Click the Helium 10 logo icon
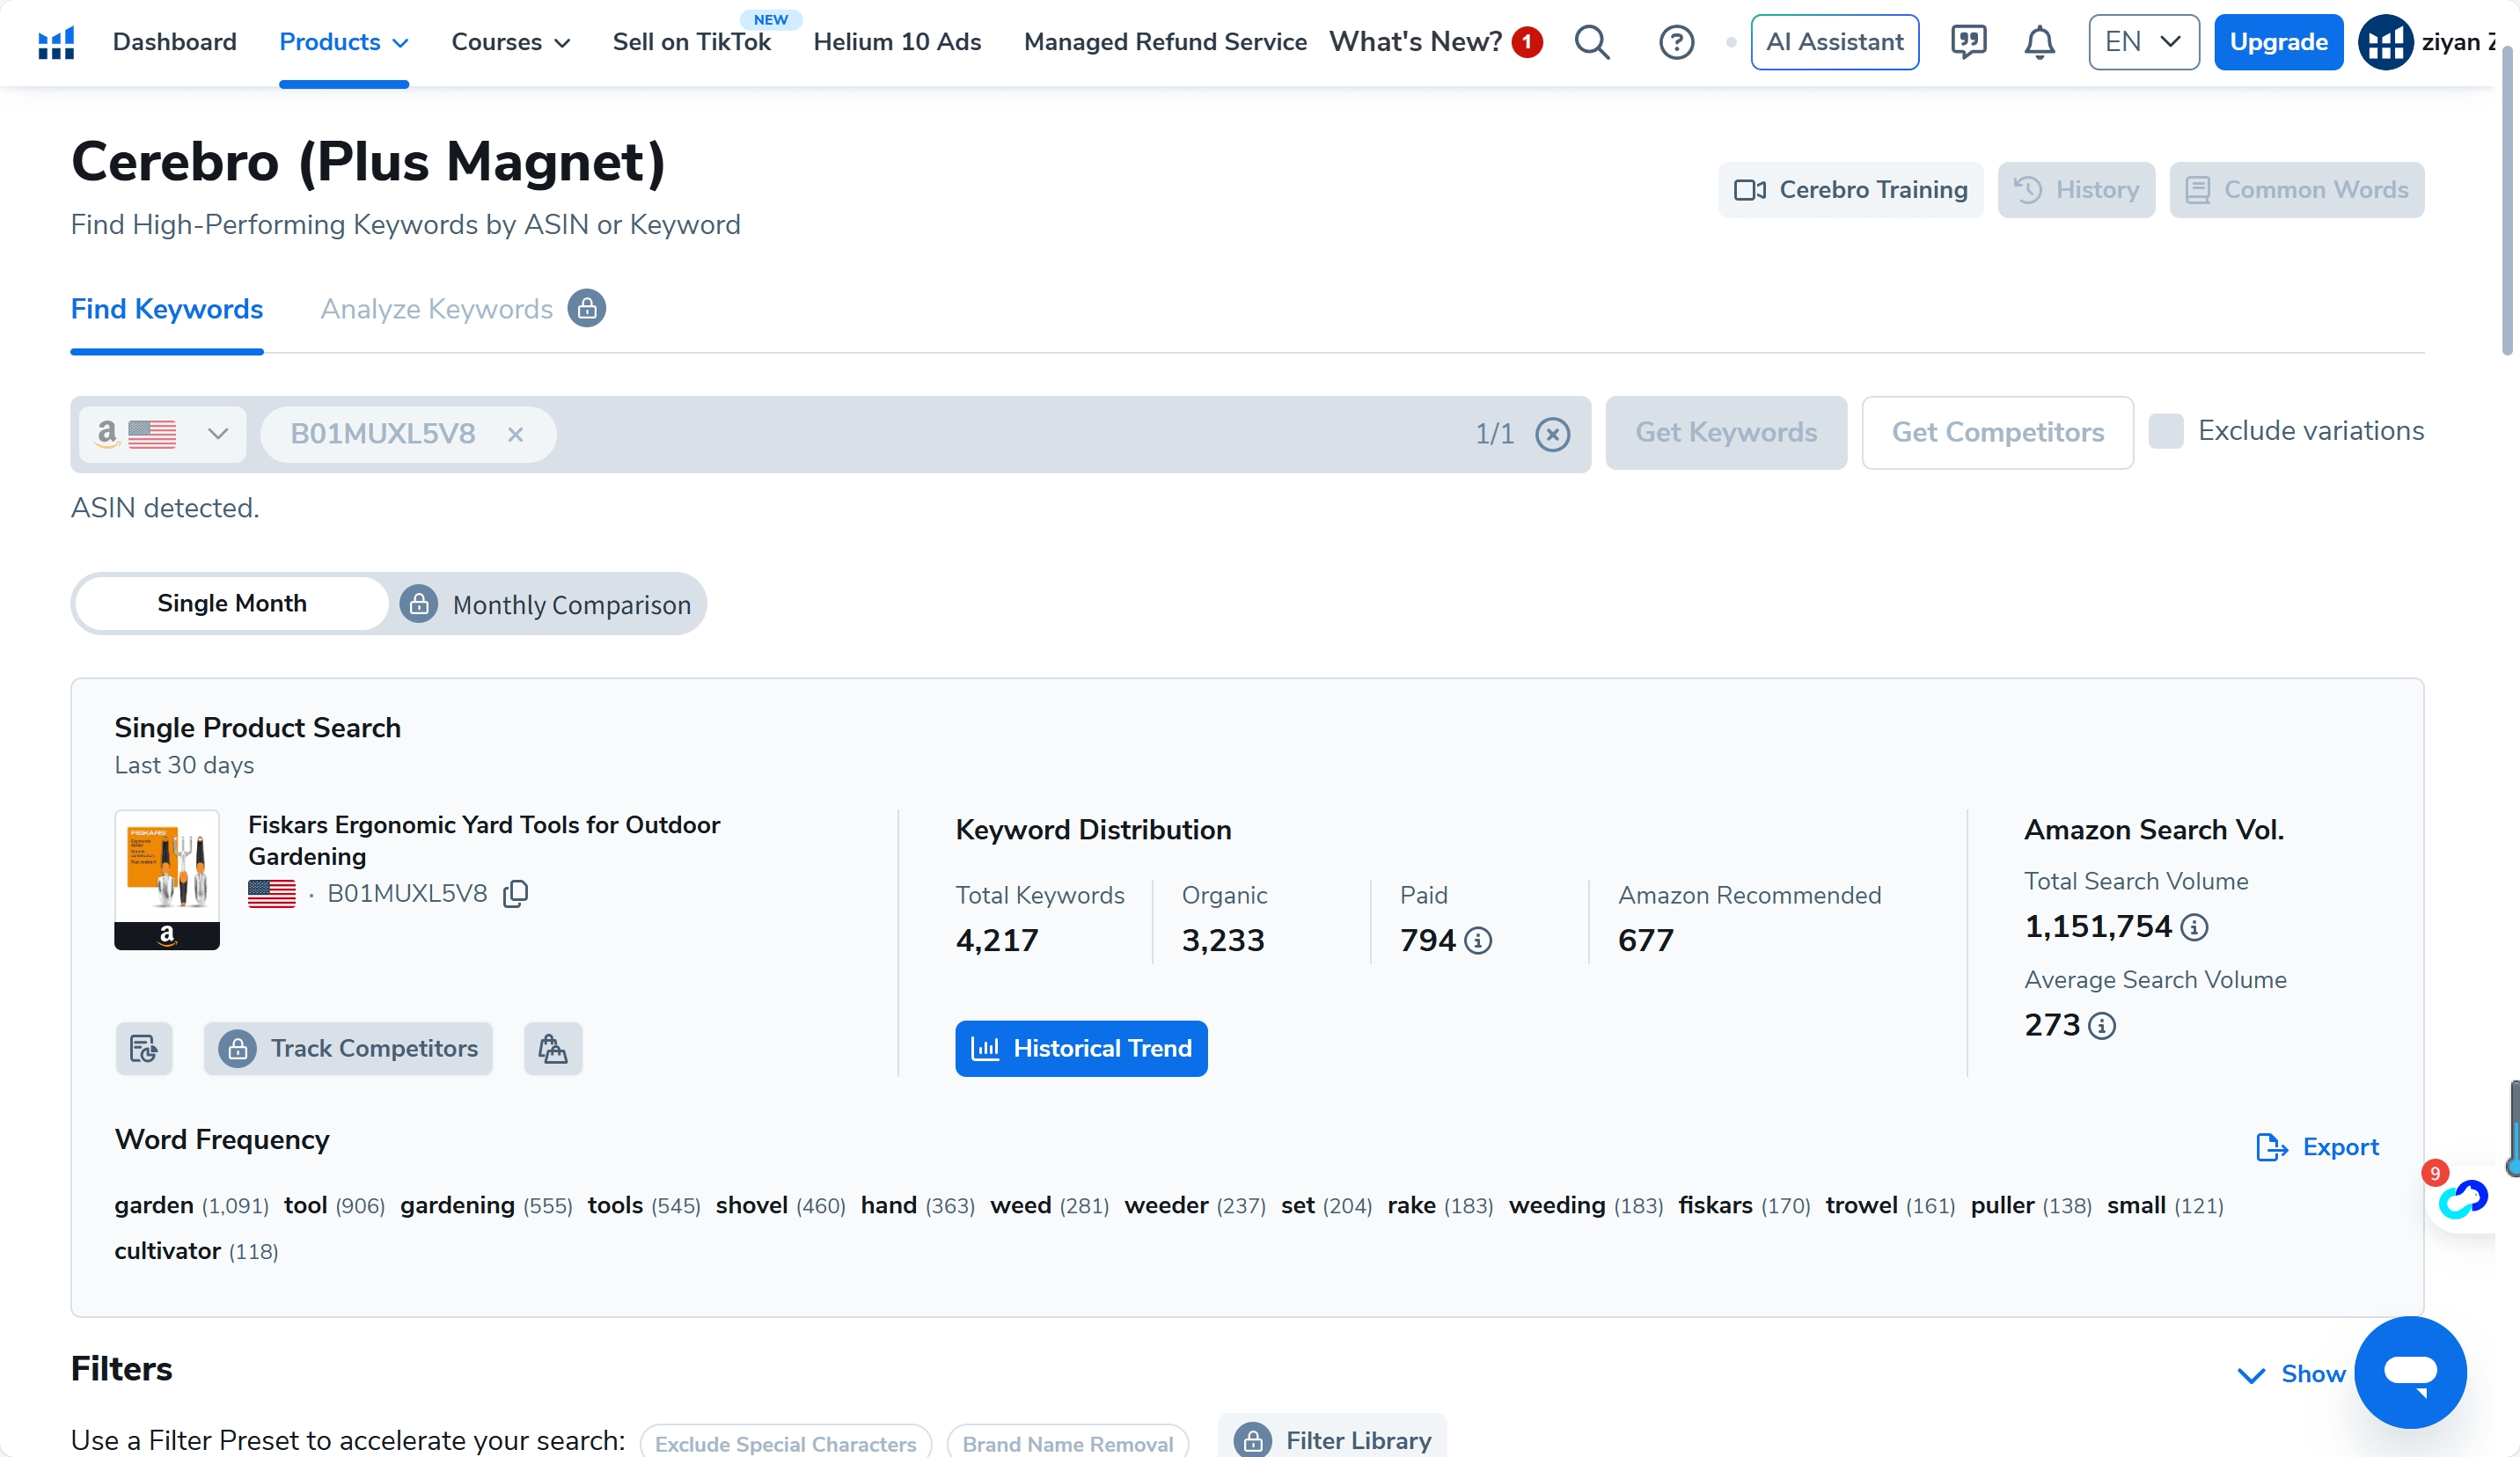 [x=56, y=42]
